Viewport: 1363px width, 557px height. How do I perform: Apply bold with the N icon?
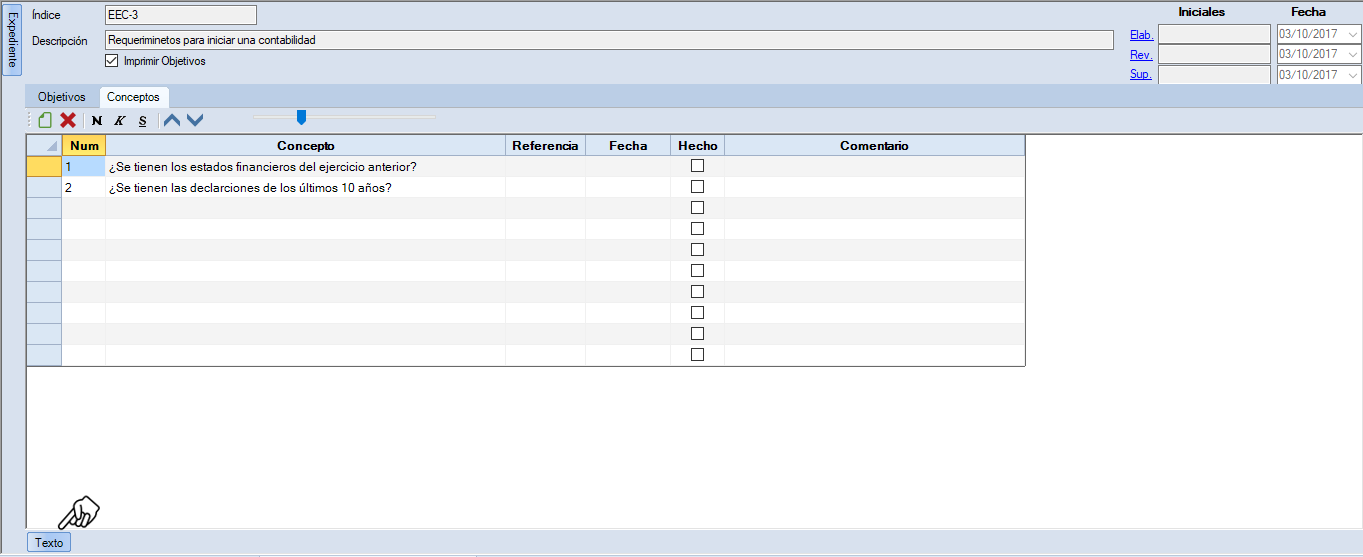(x=97, y=120)
